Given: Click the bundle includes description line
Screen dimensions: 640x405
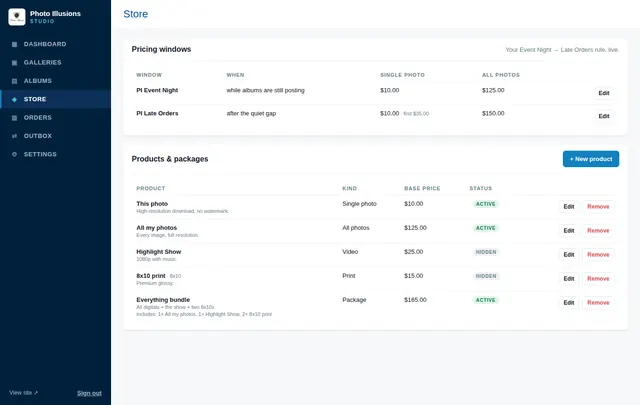Looking at the screenshot, I should coord(204,314).
